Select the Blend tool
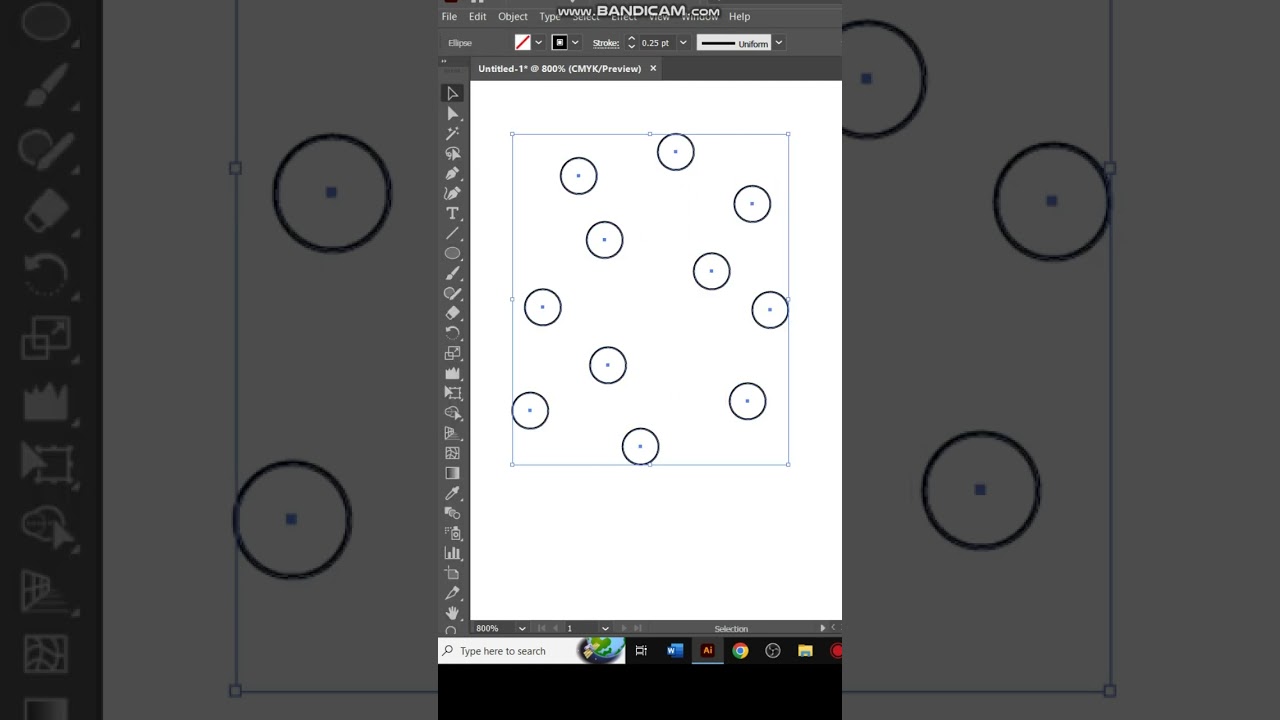This screenshot has width=1280, height=720. 452,513
